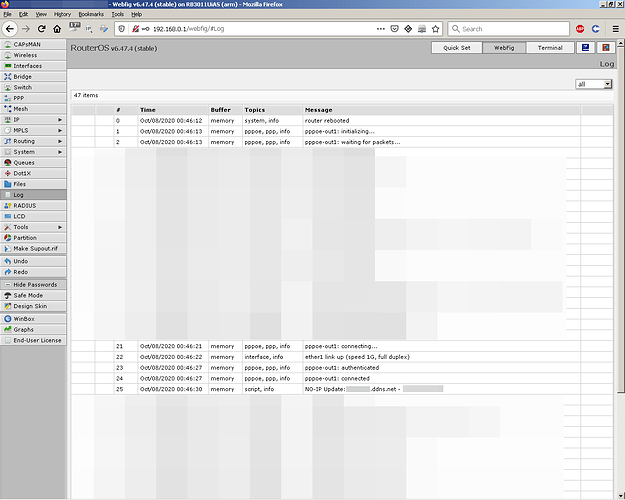Select the 'ether1 link up' log entry
This screenshot has width=625, height=500.
342,357
